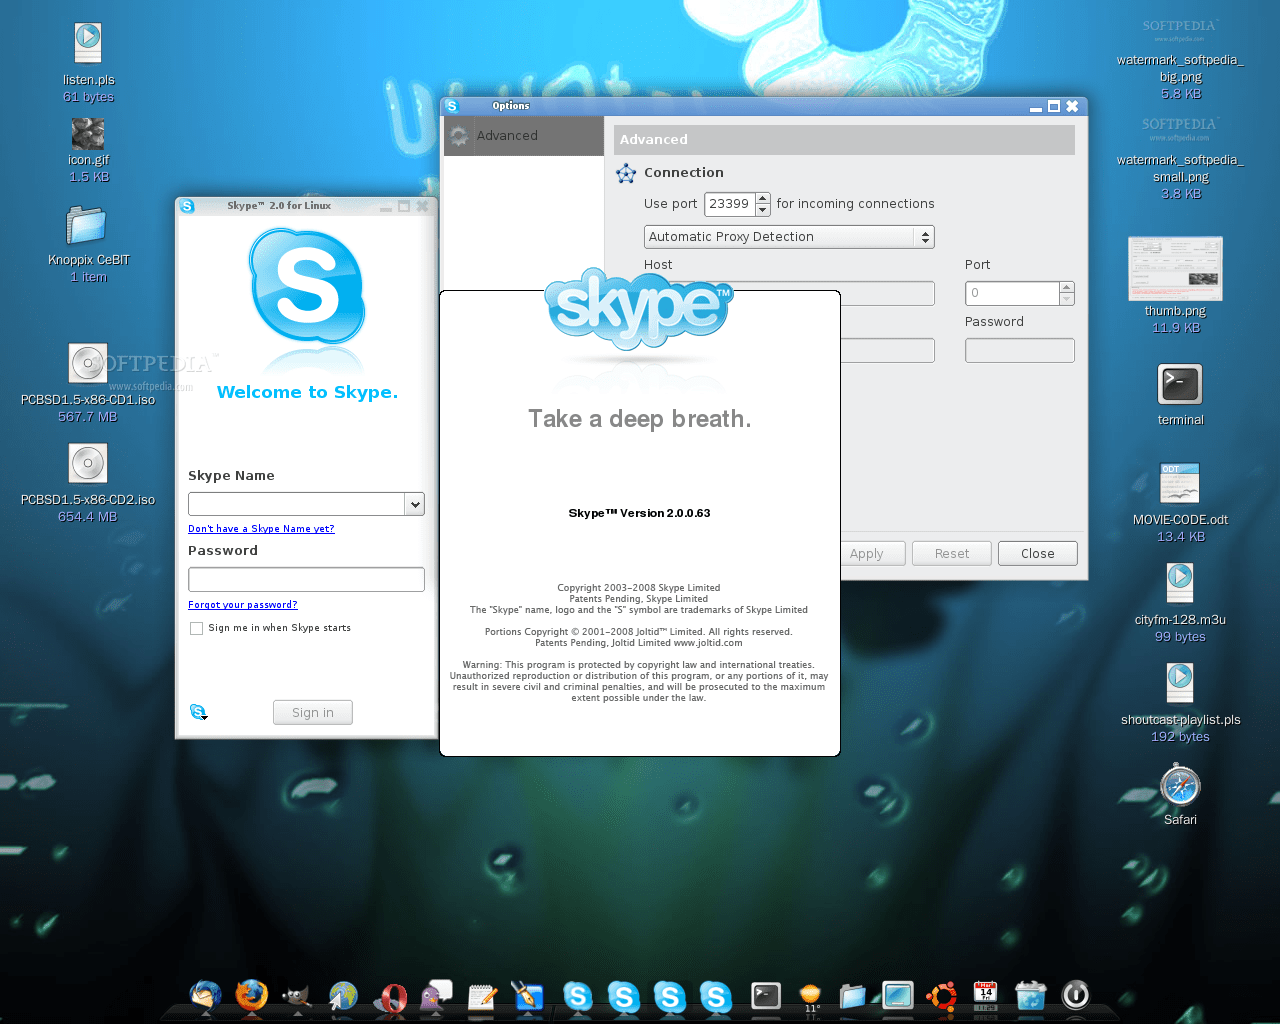Viewport: 1280px width, 1024px height.
Task: Open the thumb.png desktop thumbnail
Action: pyautogui.click(x=1175, y=269)
